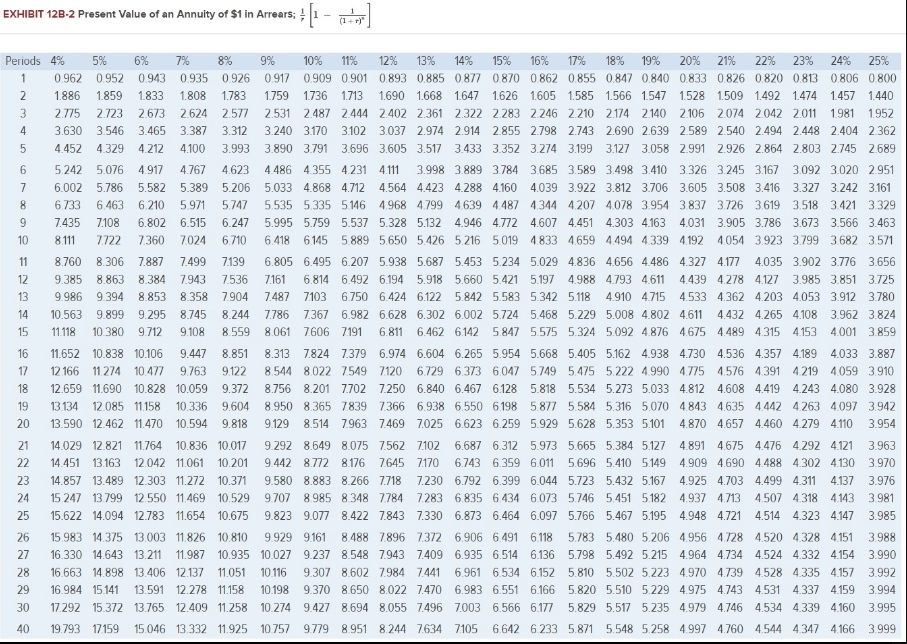Click the "EXHIBIT 12B-2" title label
907x644 pixels.
(38, 14)
